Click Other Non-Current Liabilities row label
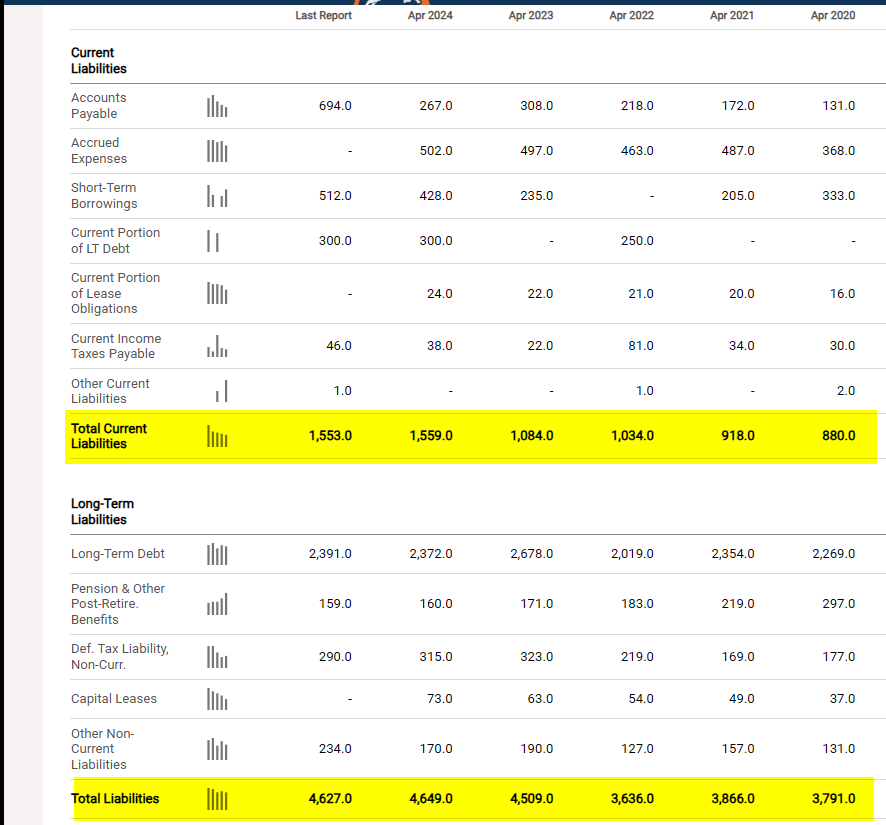Screen dimensions: 886x825 [x=102, y=749]
